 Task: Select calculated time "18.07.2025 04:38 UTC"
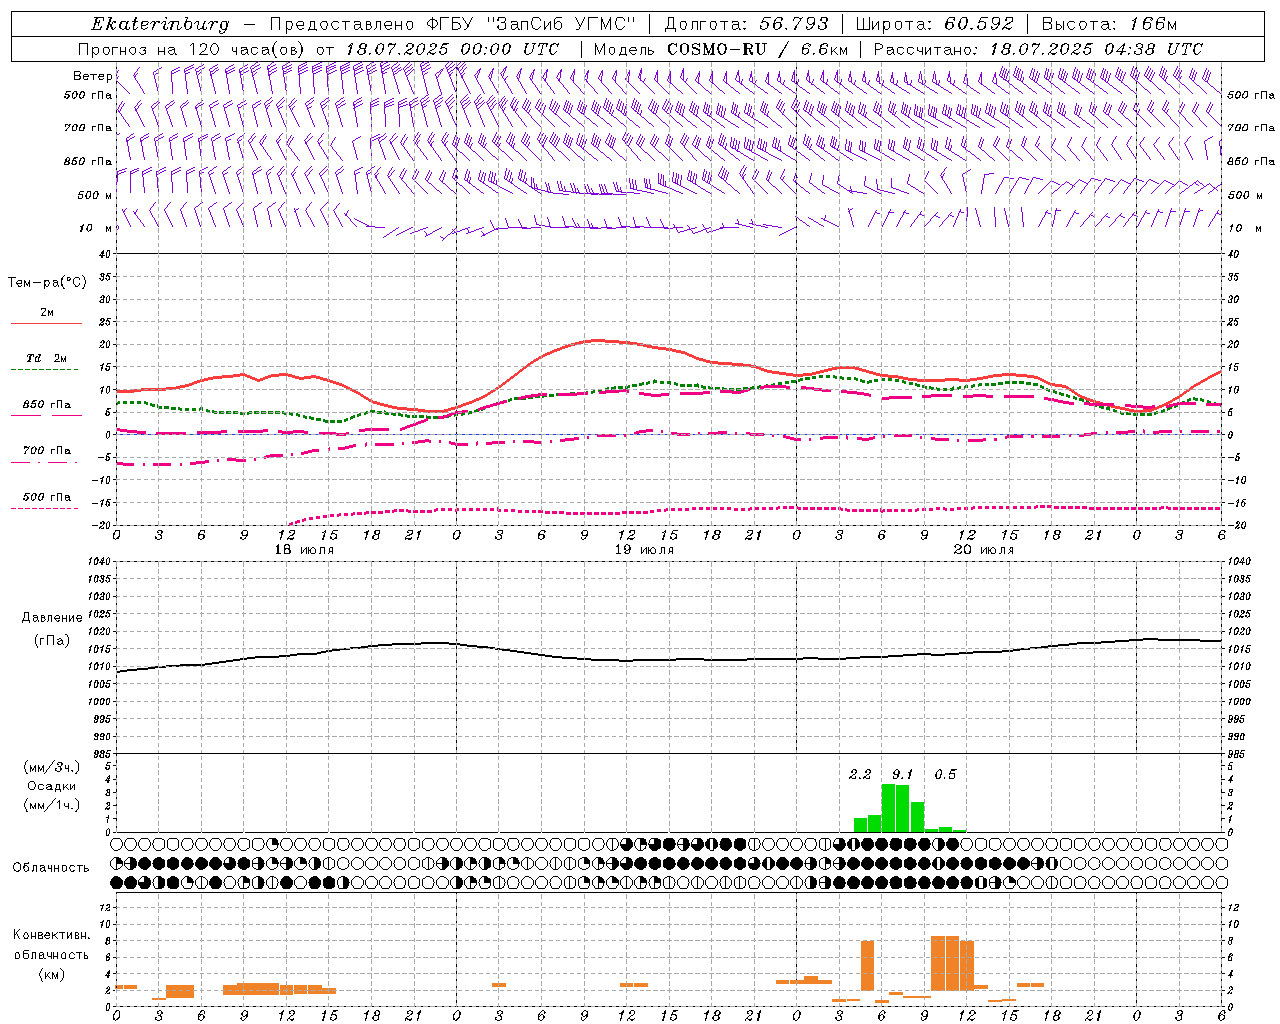(x=1096, y=49)
